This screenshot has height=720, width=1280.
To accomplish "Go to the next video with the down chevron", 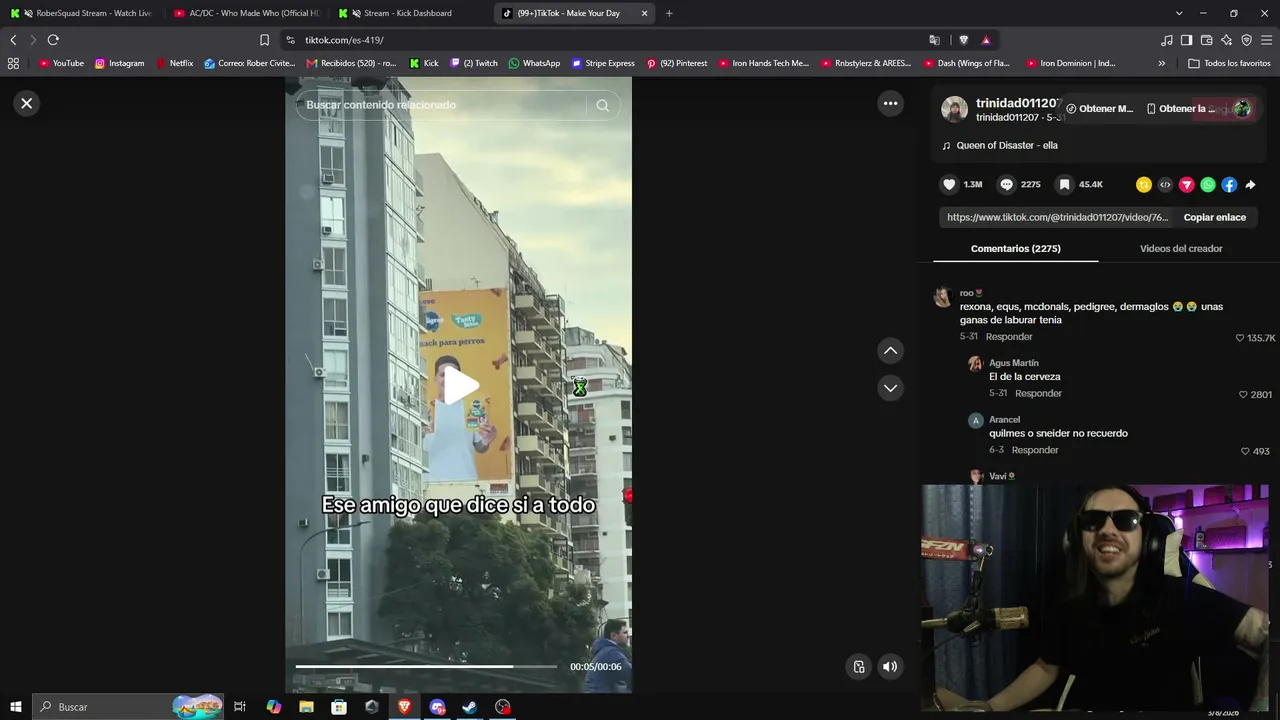I will click(890, 388).
